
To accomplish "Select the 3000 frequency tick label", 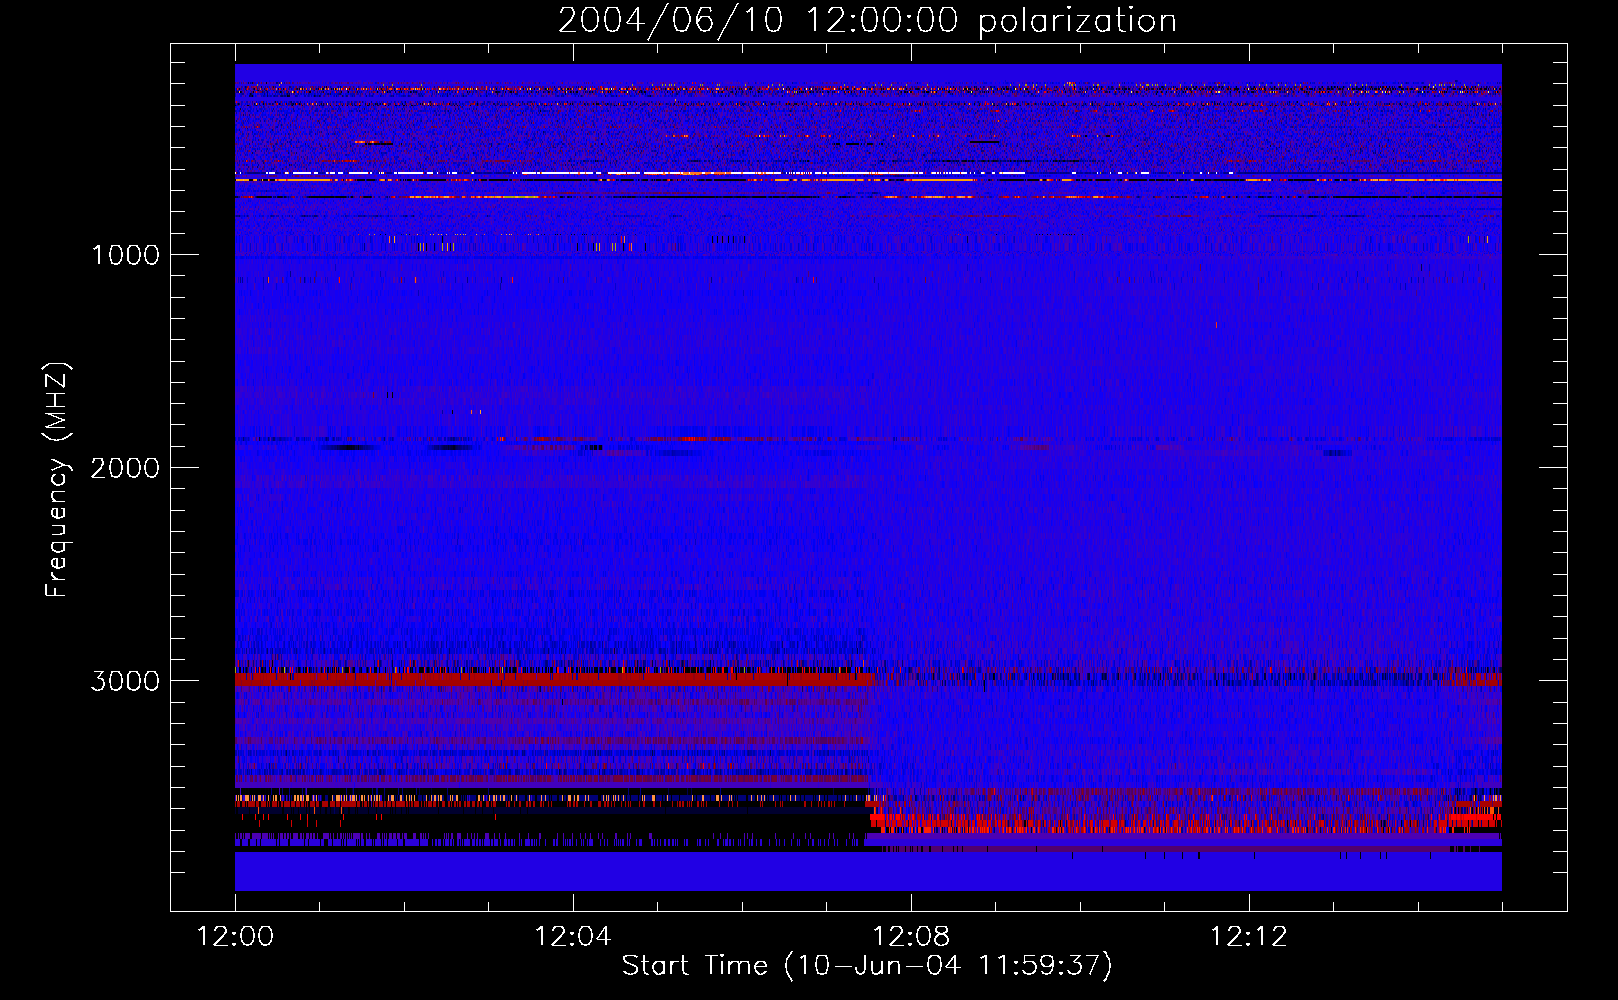I will (x=125, y=681).
